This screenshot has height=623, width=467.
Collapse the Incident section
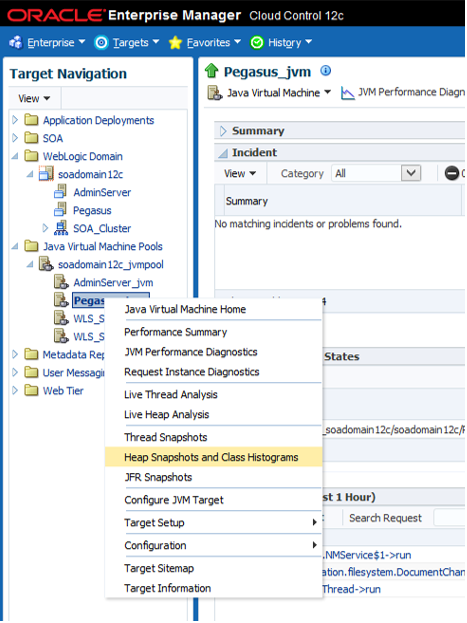point(223,153)
